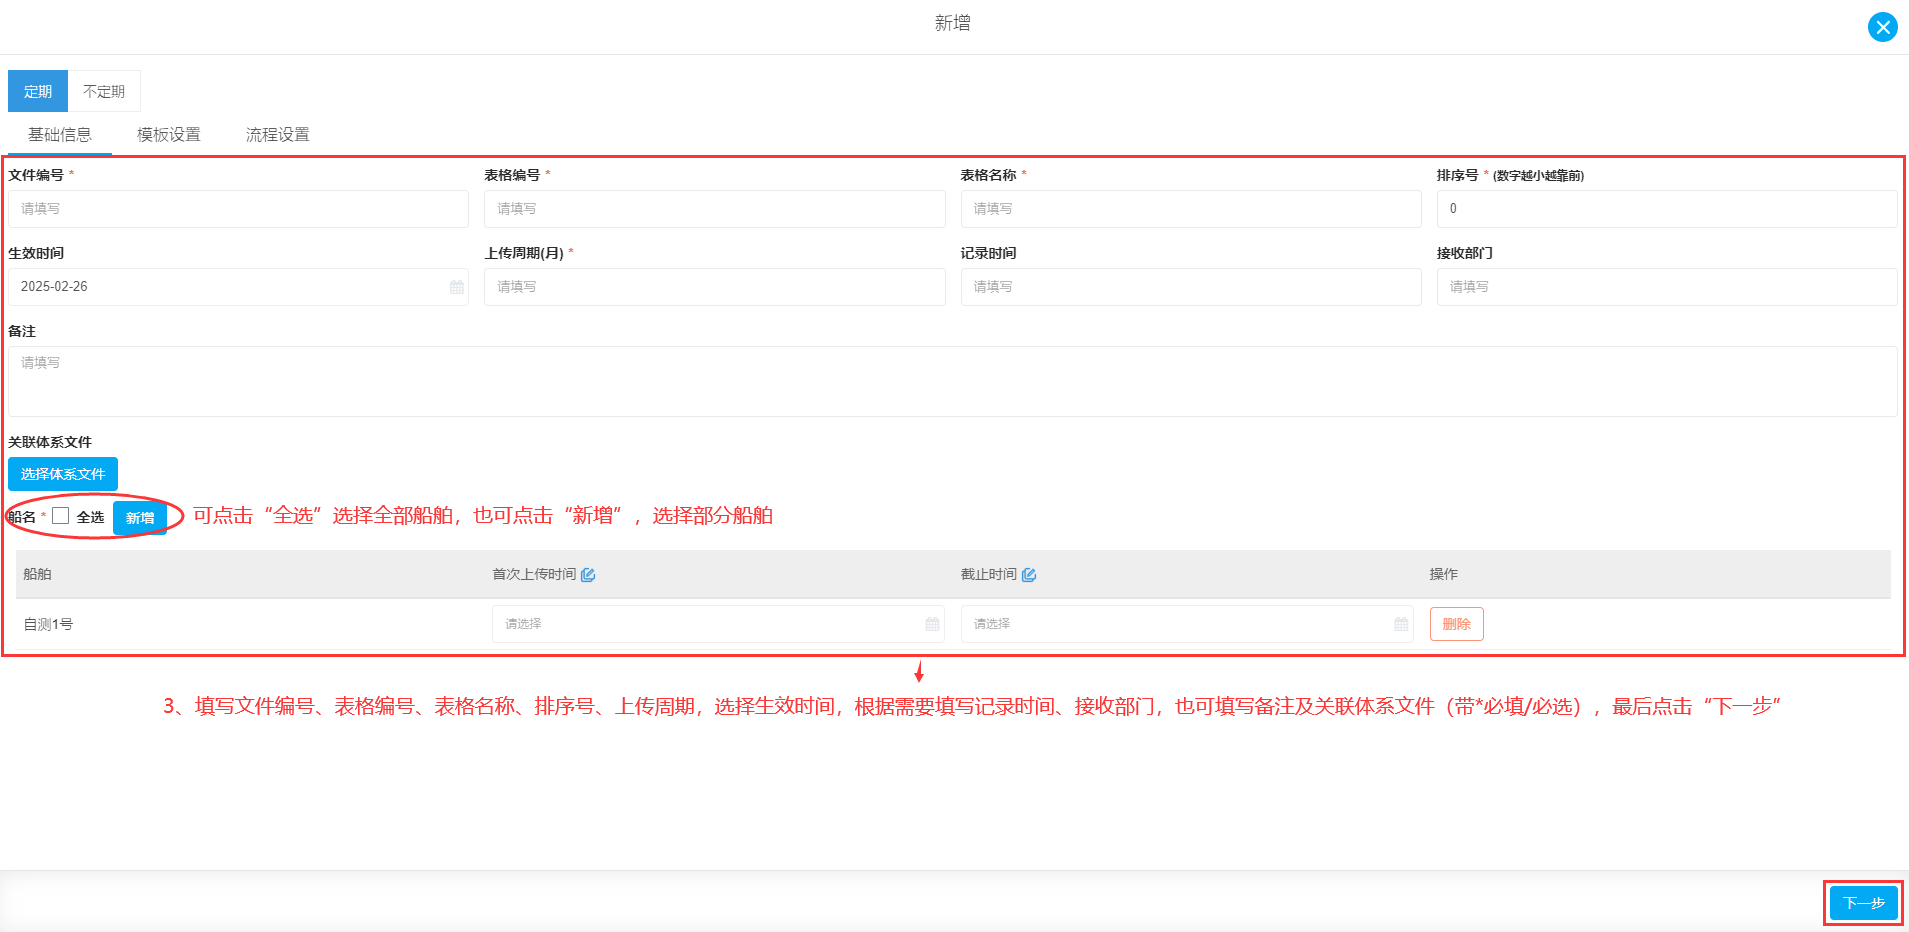Click the 文件编号 input field
Screen dimensions: 1909x932
click(238, 209)
